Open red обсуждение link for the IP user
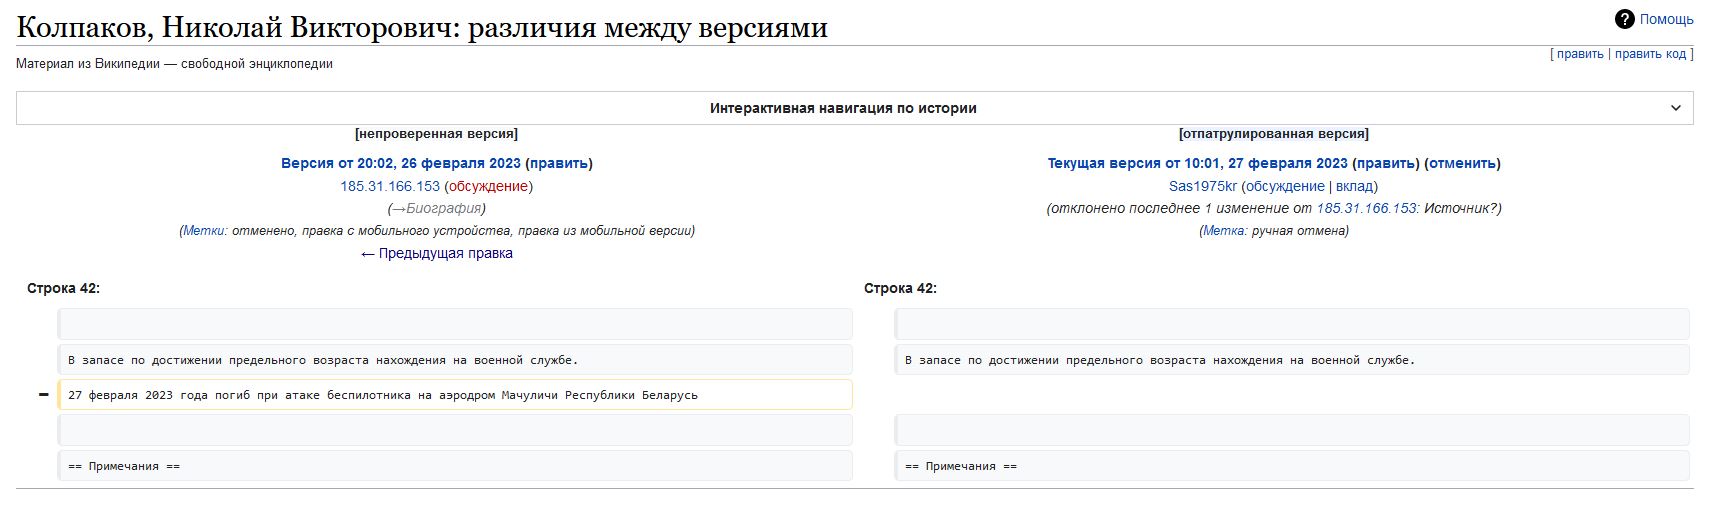Image resolution: width=1712 pixels, height=512 pixels. 488,186
